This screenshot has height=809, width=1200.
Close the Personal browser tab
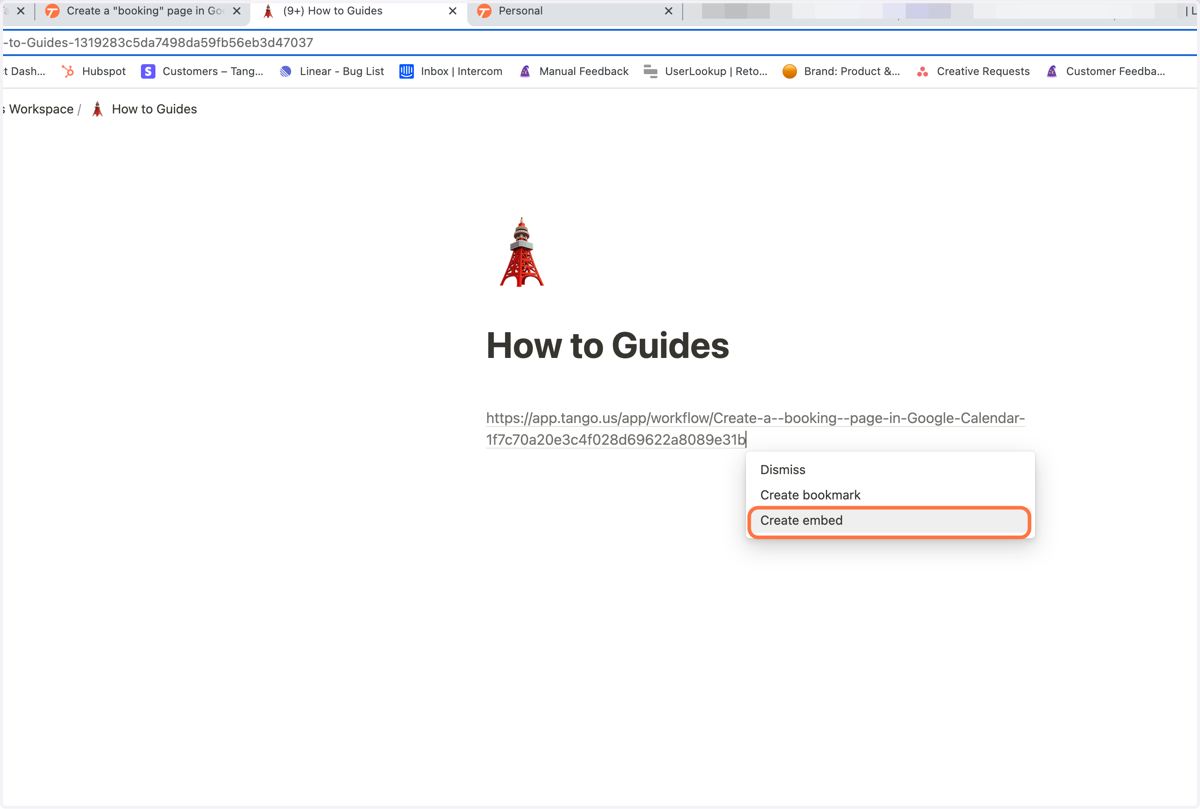tap(668, 11)
